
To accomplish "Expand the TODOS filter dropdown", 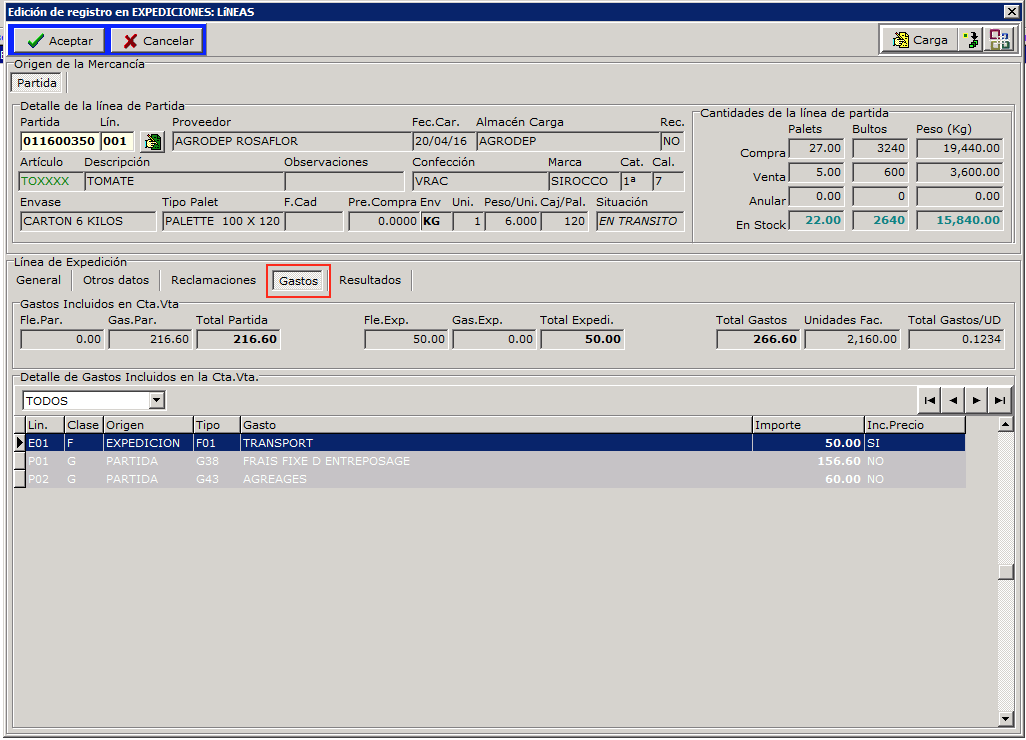I will click(x=156, y=401).
